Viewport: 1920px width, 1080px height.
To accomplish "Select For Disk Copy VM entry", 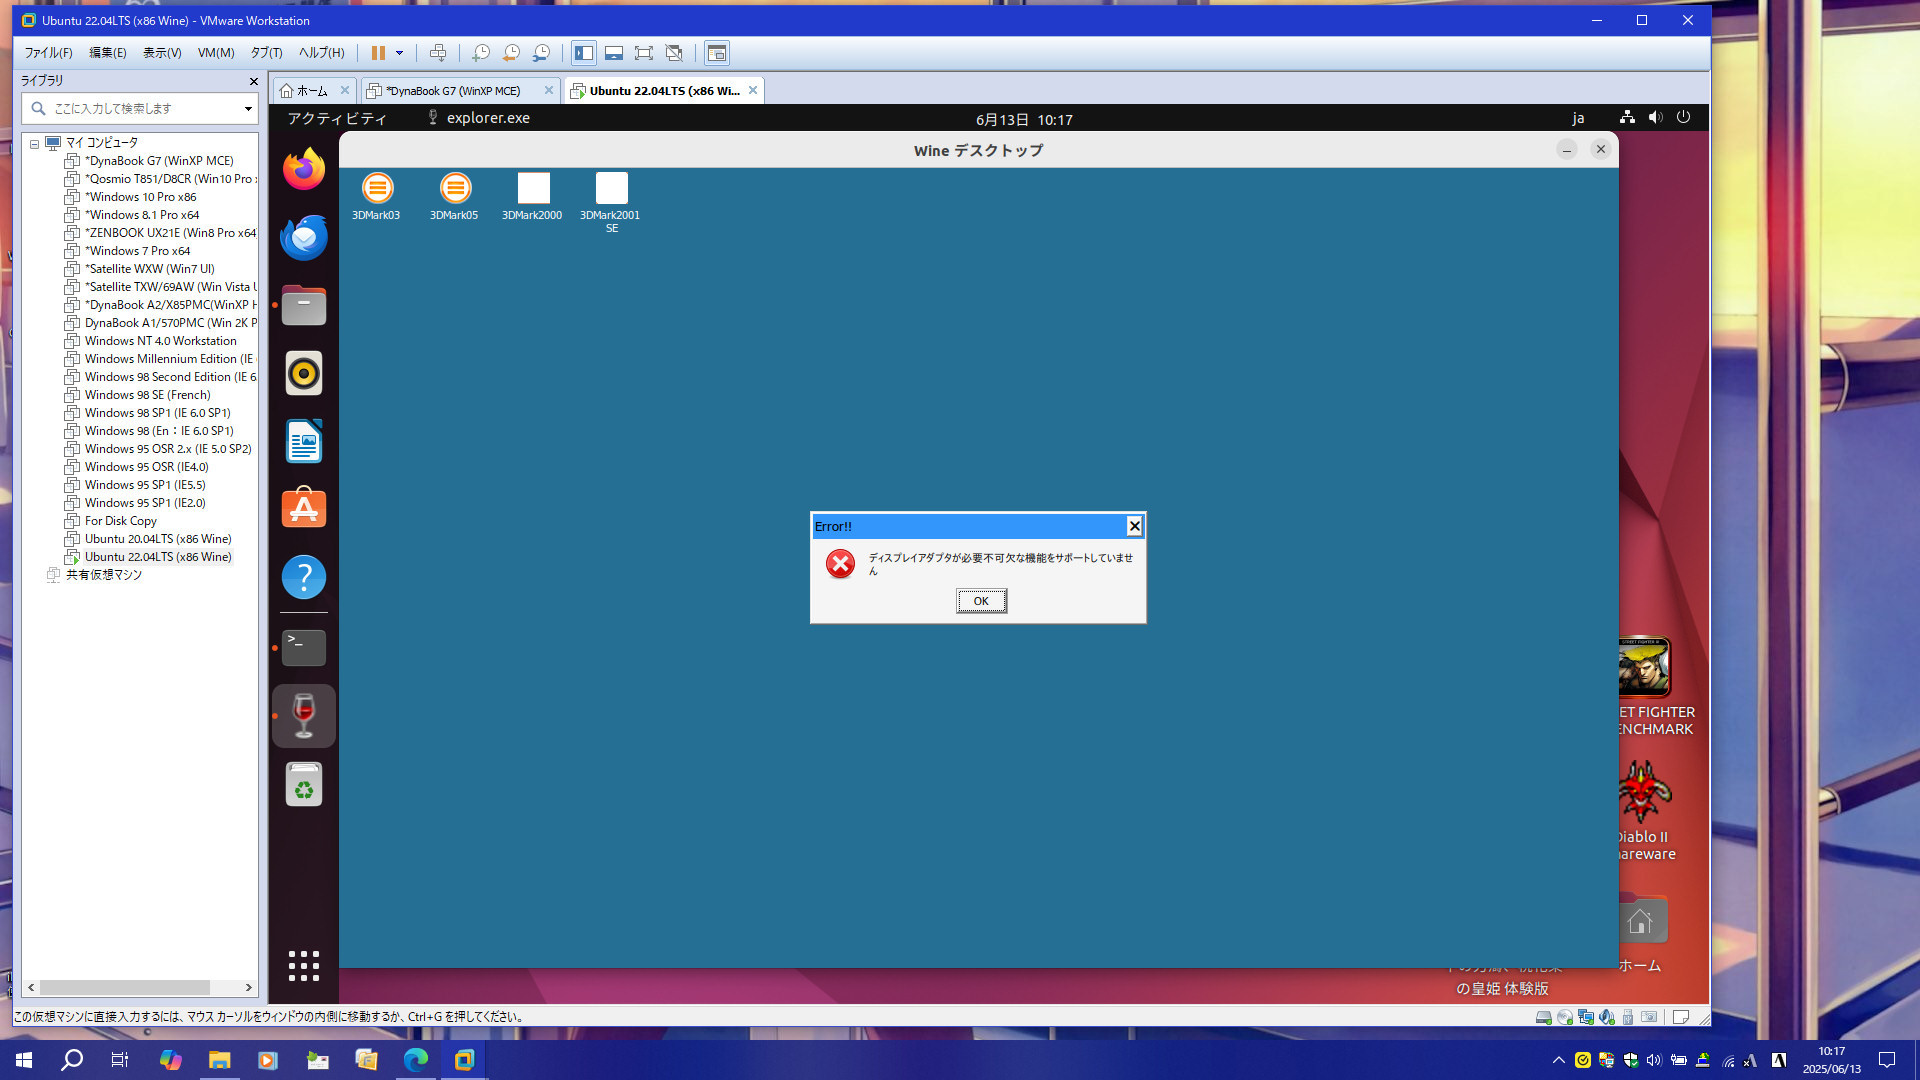I will pos(111,521).
